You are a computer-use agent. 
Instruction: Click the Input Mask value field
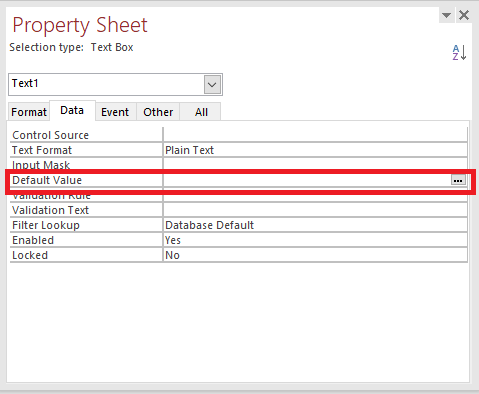click(x=315, y=164)
